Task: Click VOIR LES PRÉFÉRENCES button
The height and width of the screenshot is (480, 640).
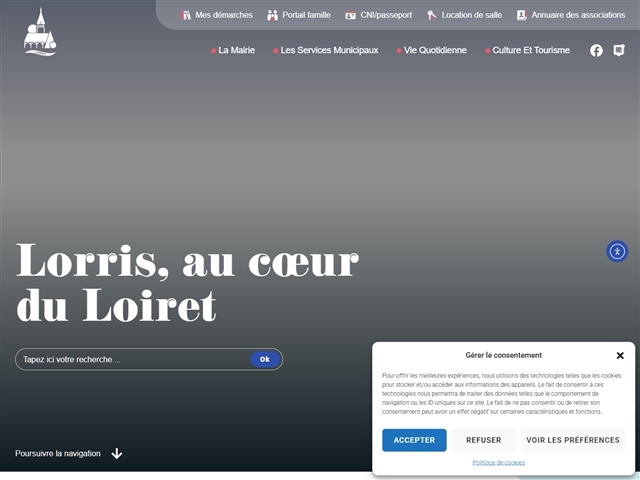Action: pyautogui.click(x=573, y=440)
